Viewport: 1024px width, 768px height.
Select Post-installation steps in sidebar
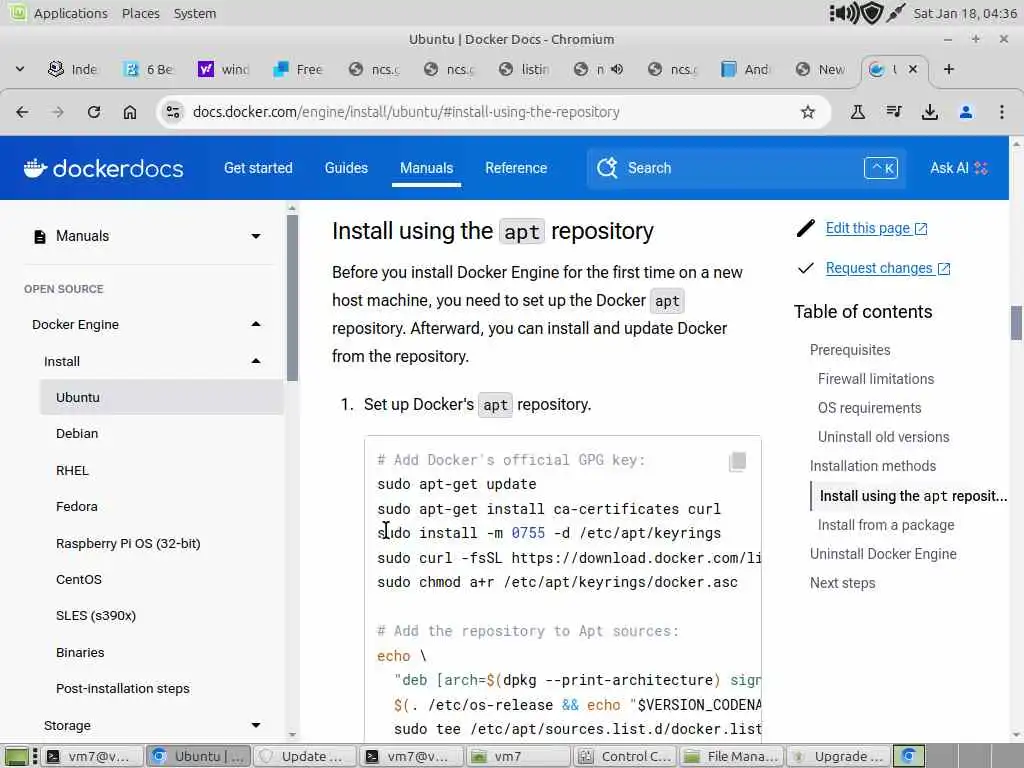(123, 688)
